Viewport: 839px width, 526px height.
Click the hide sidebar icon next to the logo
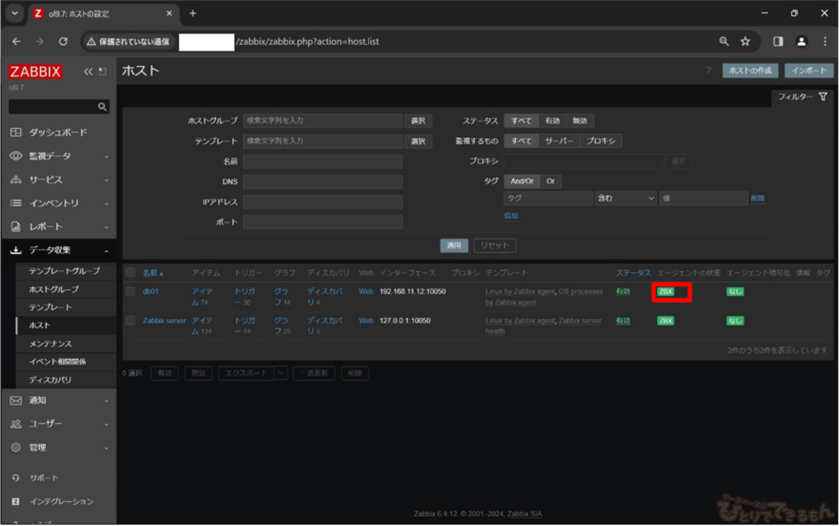[x=102, y=71]
